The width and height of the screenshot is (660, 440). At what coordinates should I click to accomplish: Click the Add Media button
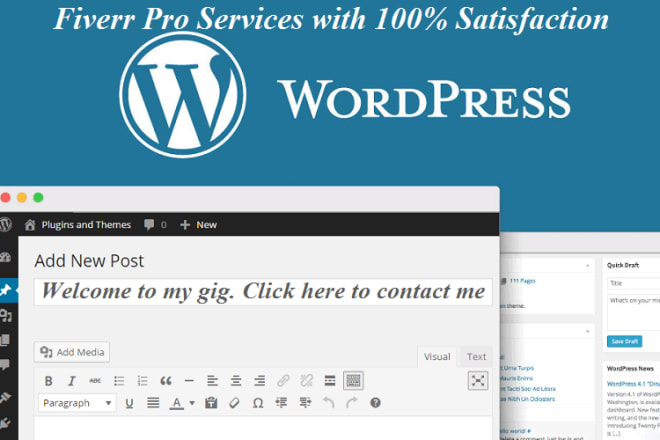click(x=72, y=352)
